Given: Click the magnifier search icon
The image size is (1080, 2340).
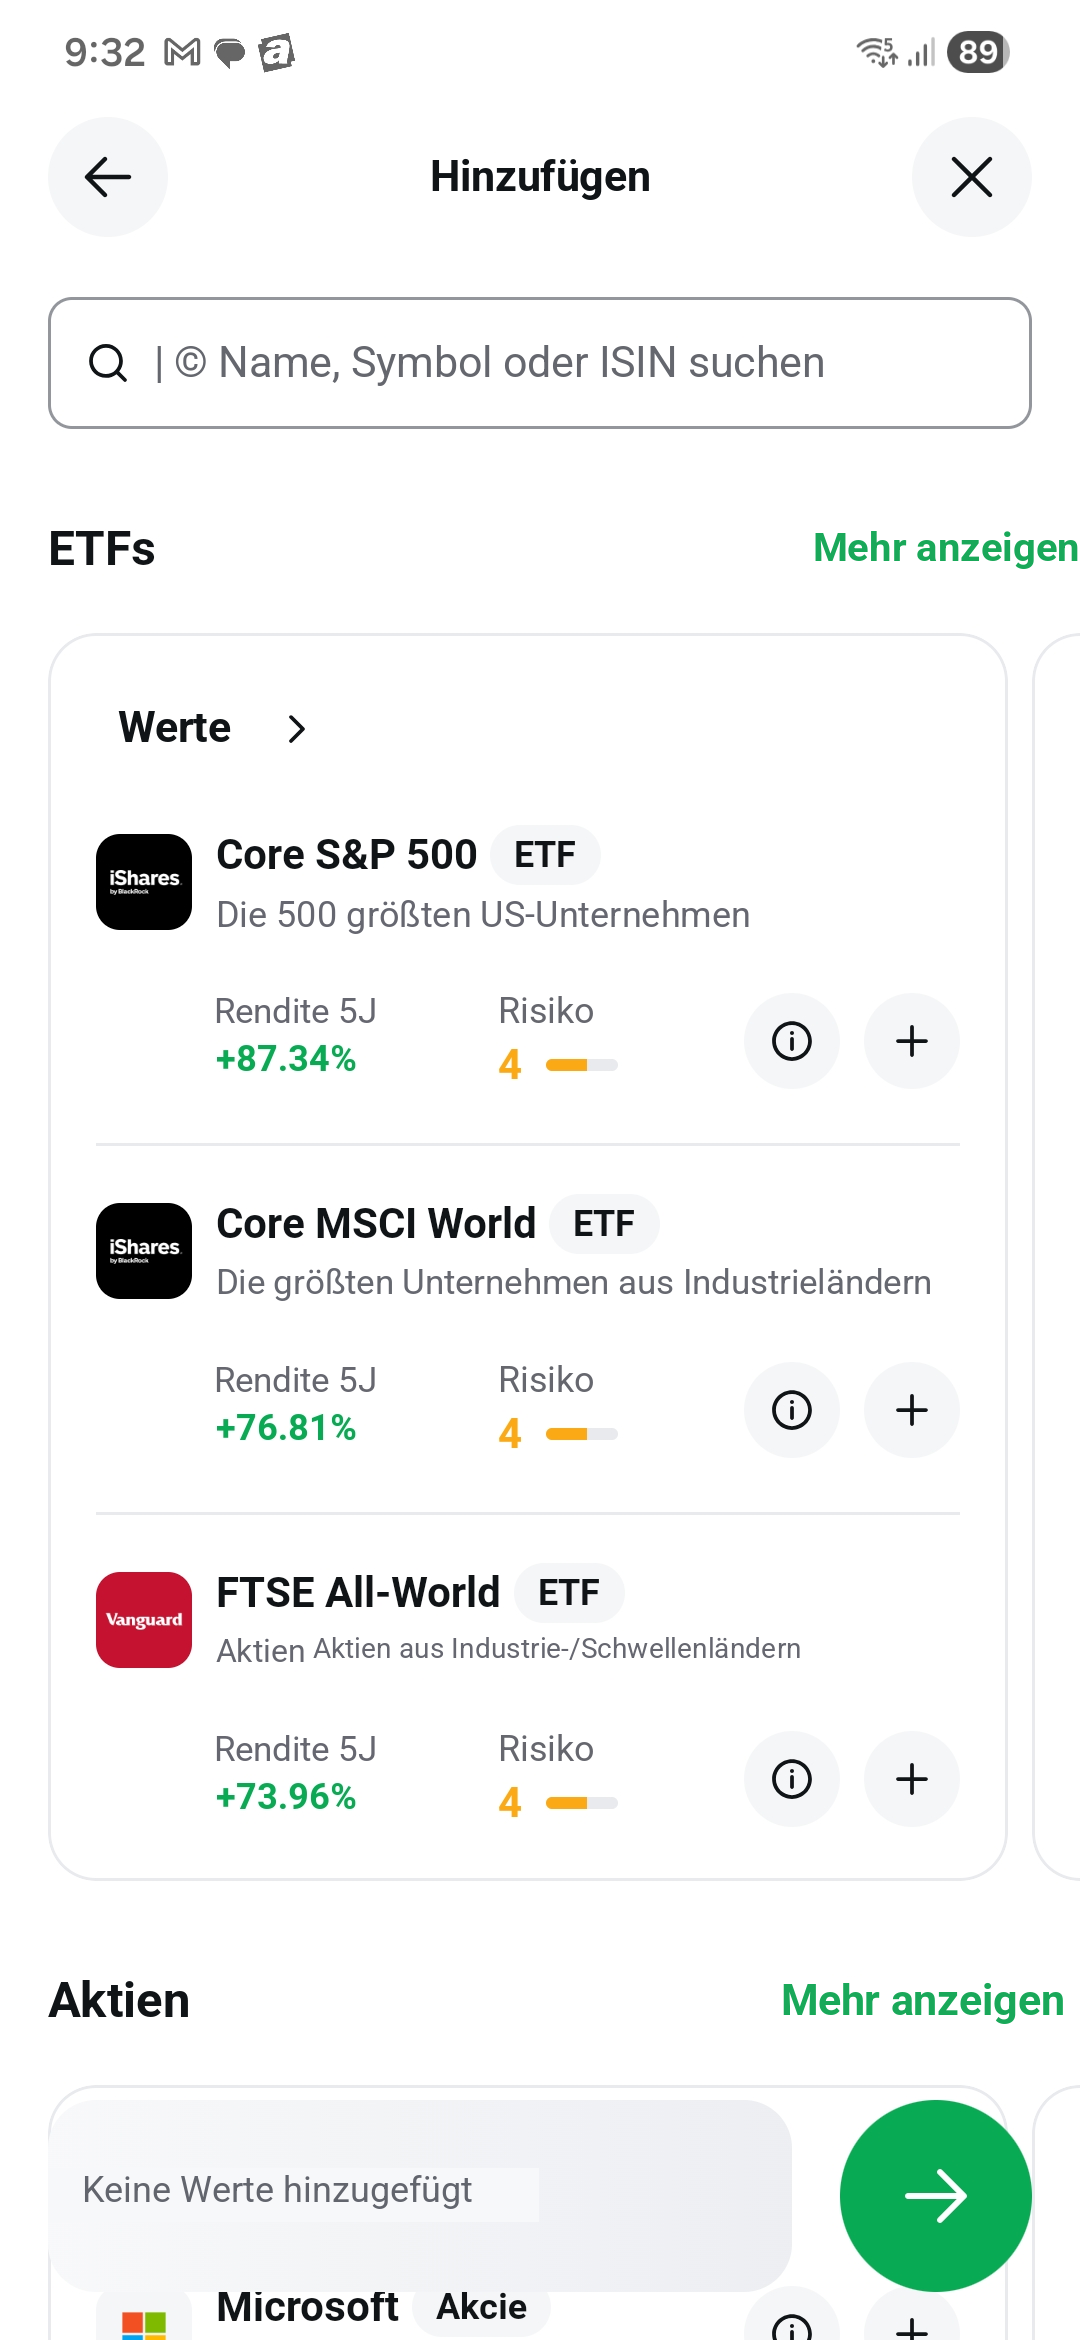Looking at the screenshot, I should pos(108,363).
